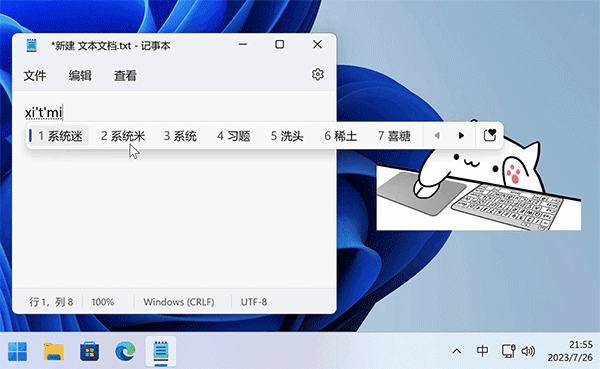Click Windows (CRLF) in status bar
The image size is (600, 369).
coord(179,302)
